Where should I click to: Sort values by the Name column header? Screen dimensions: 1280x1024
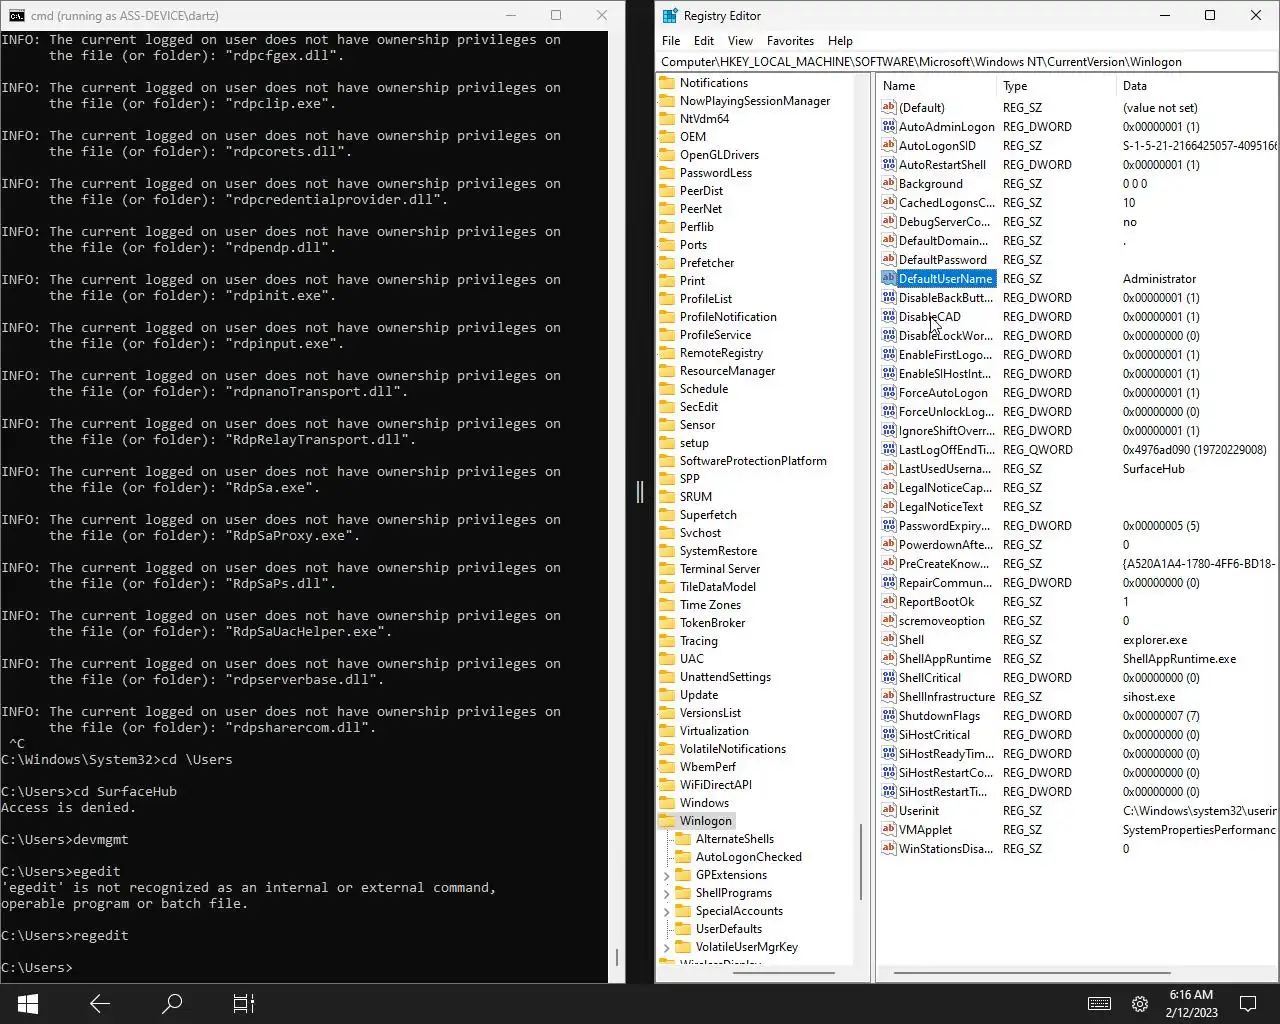[x=937, y=86]
